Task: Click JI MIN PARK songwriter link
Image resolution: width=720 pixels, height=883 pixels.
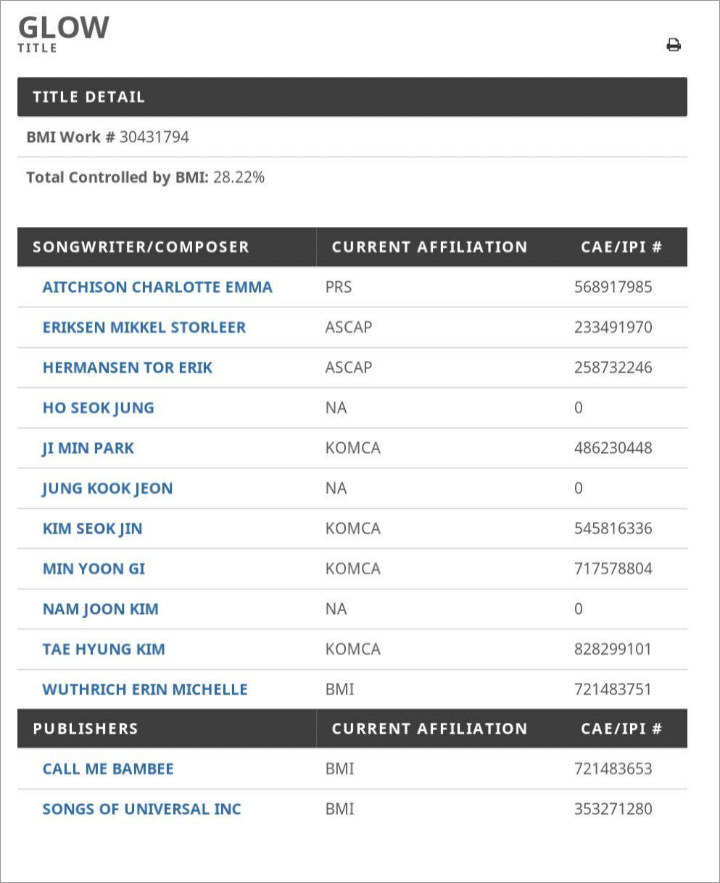Action: pyautogui.click(x=88, y=448)
